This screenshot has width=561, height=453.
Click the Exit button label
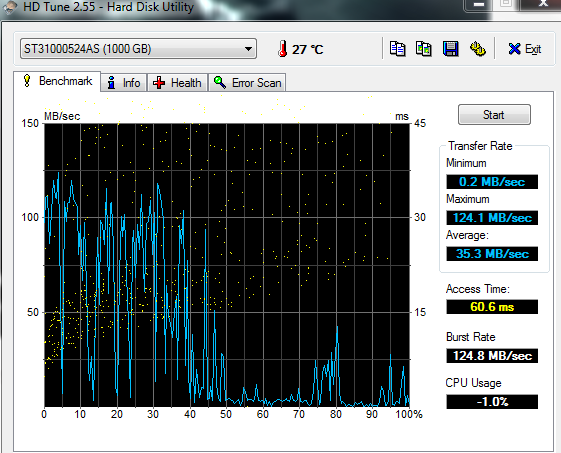tap(533, 49)
